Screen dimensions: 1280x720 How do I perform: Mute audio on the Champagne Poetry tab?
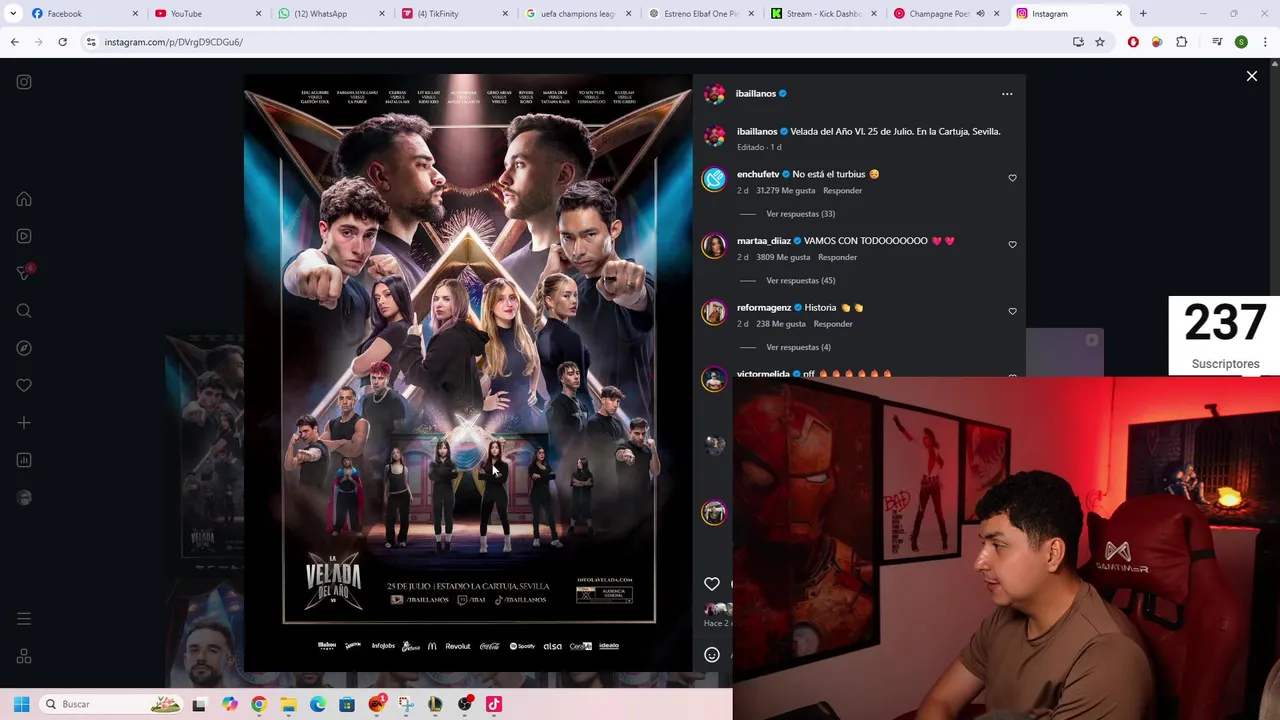(980, 14)
